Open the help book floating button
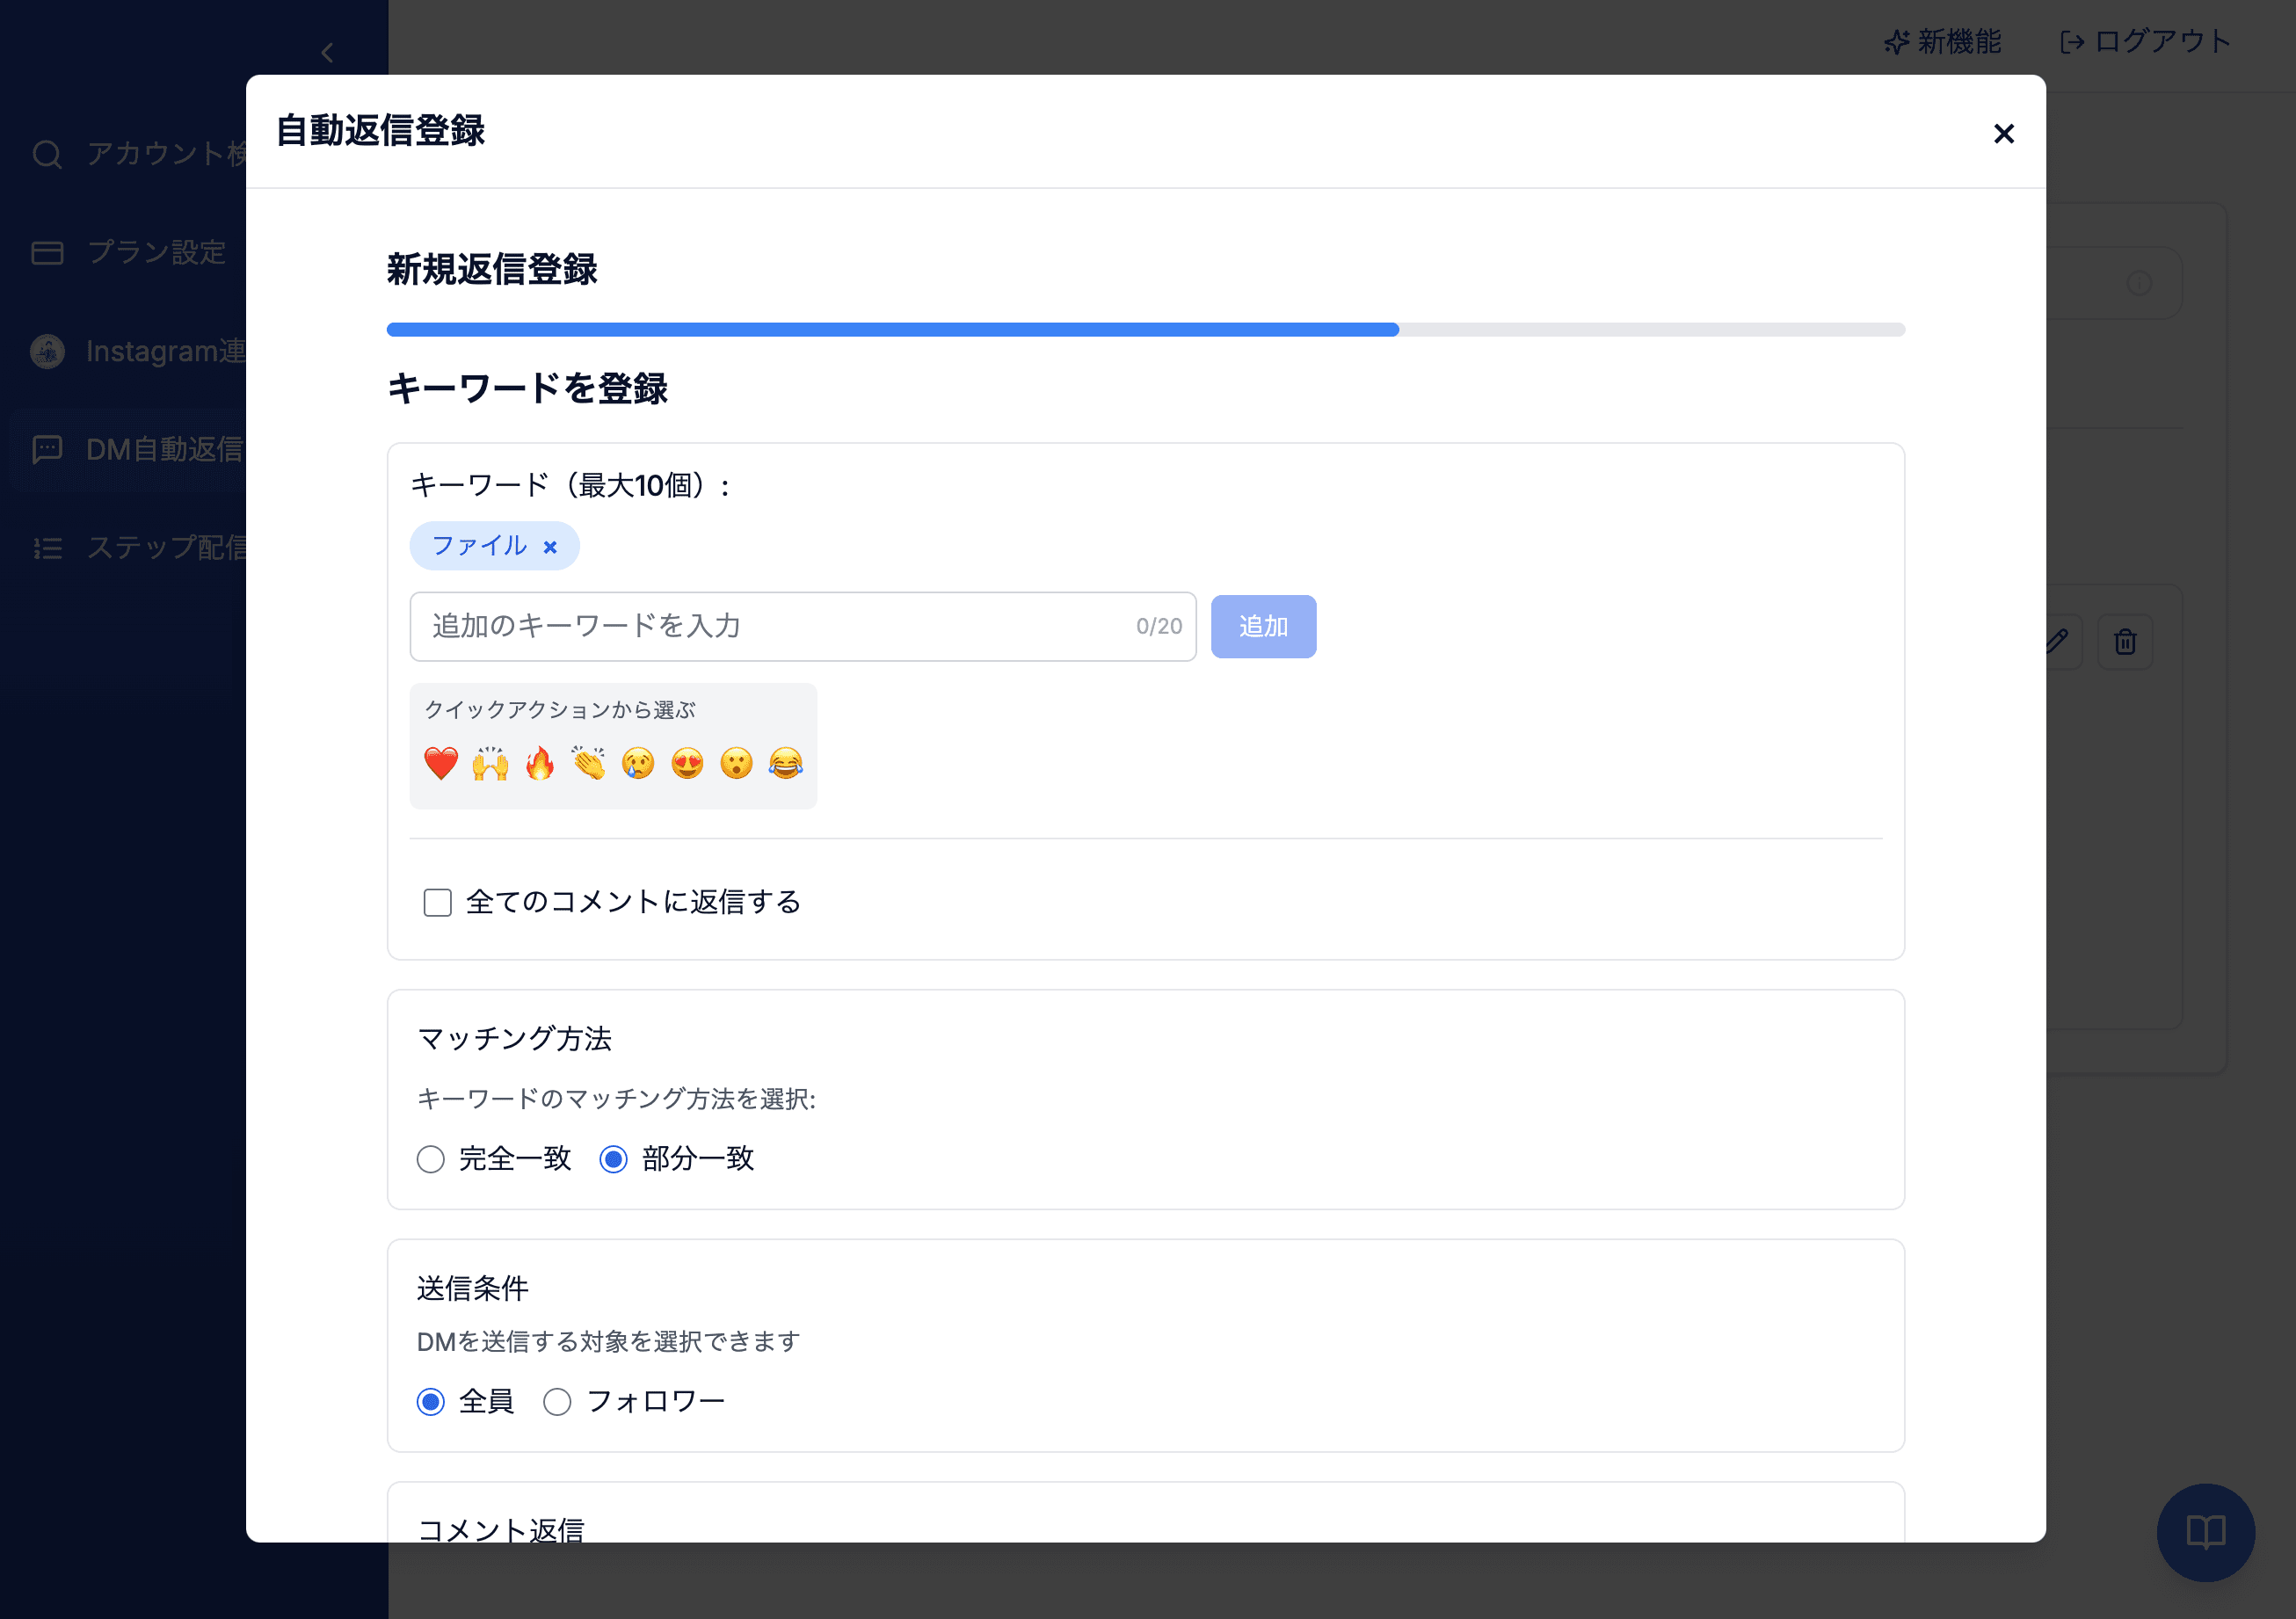 (x=2205, y=1532)
